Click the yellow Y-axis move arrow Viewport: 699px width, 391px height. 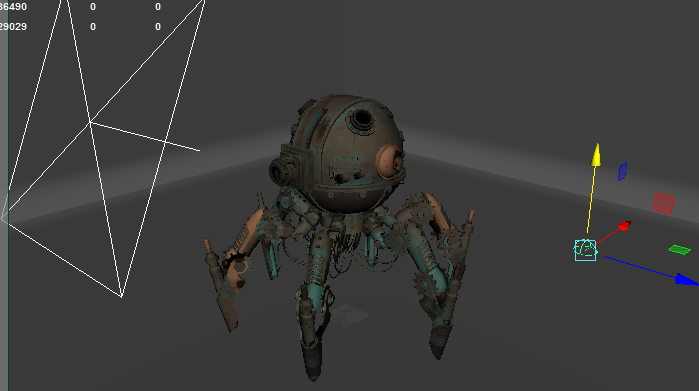(x=596, y=155)
